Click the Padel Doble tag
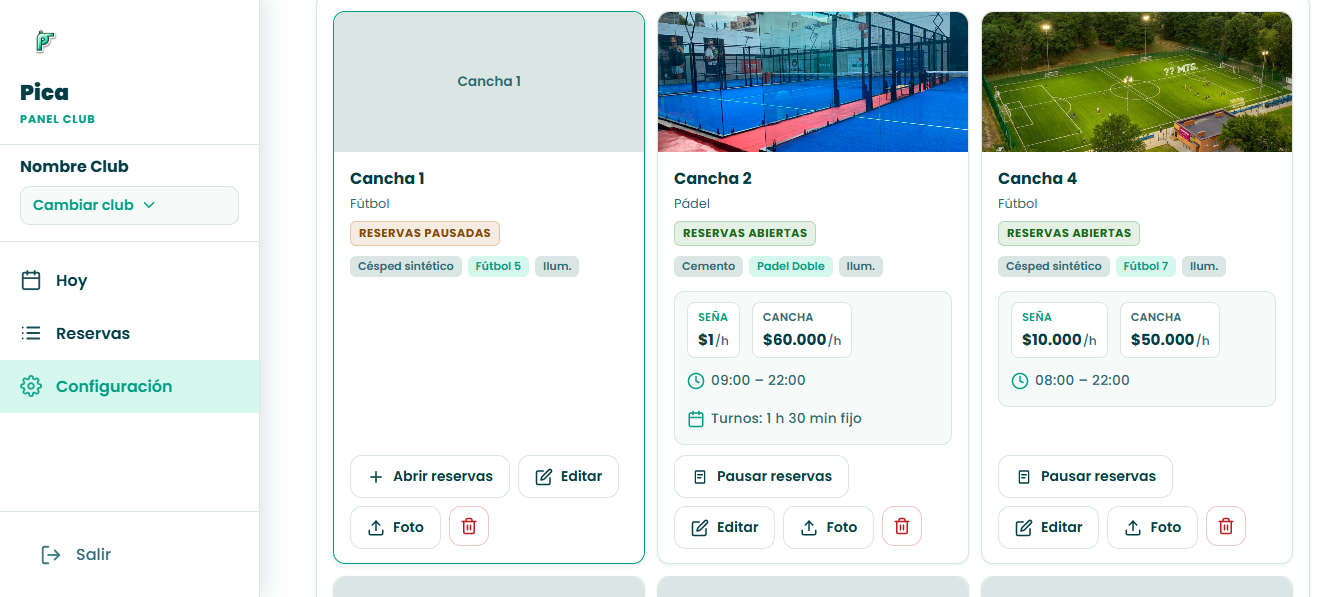 [x=791, y=267]
